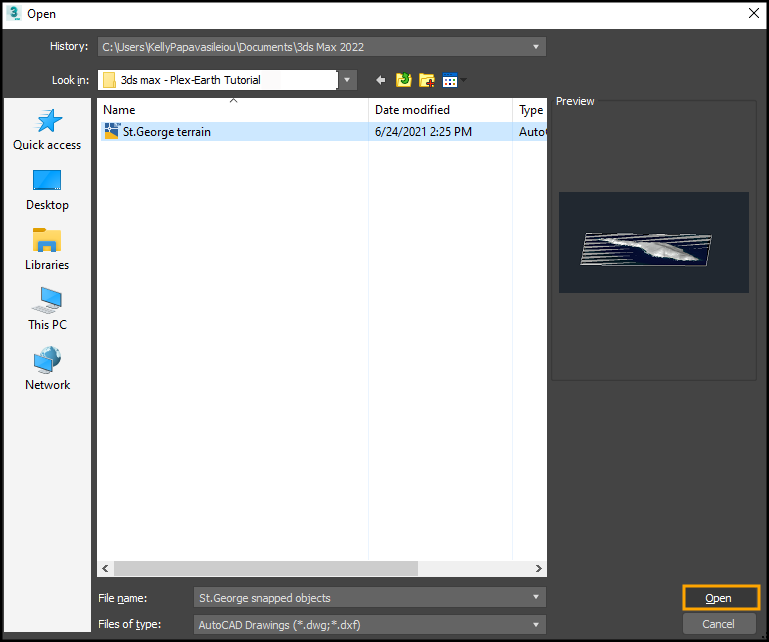The height and width of the screenshot is (642, 769).
Task: Click the Back arrow navigation icon
Action: 381,80
